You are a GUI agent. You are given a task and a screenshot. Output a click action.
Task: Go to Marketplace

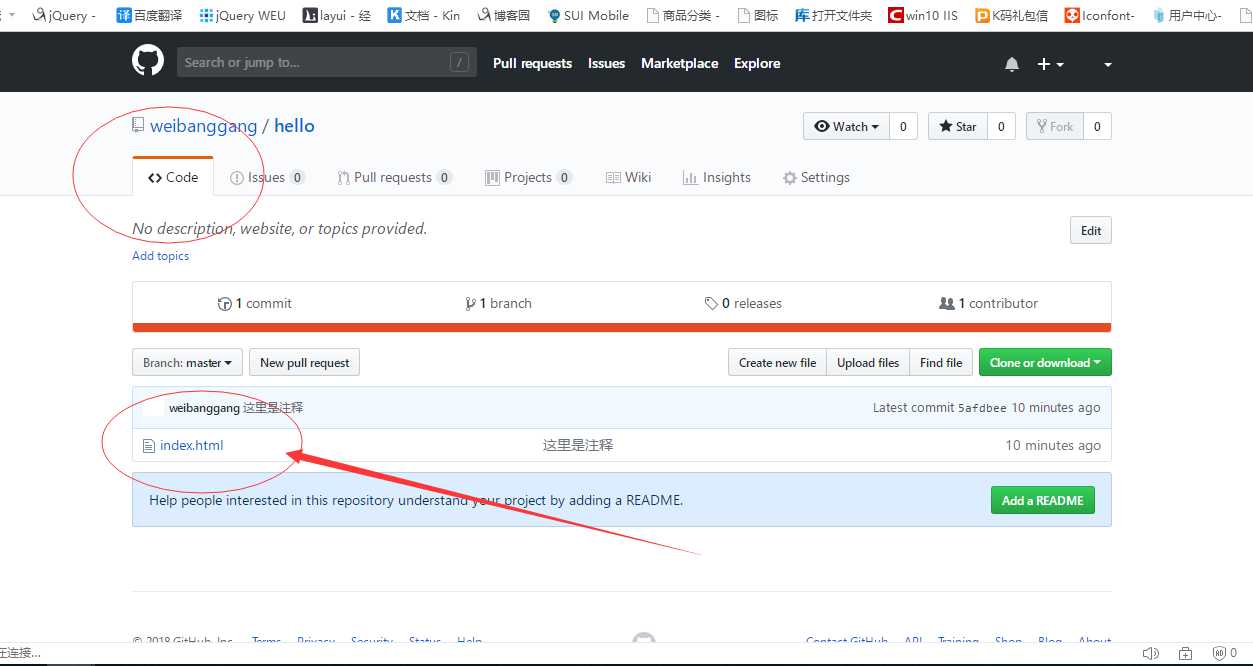click(x=679, y=63)
